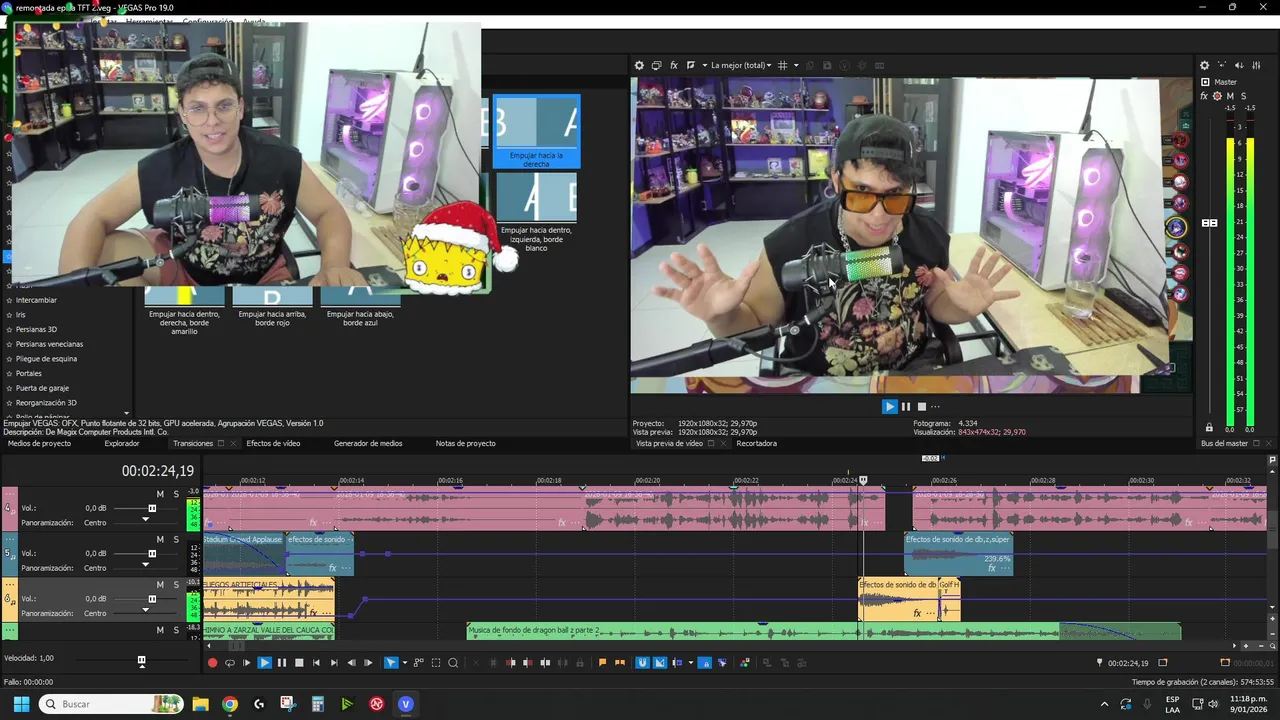Click the Insert marker icon
Screen dimensions: 1280x720
(x=602, y=662)
